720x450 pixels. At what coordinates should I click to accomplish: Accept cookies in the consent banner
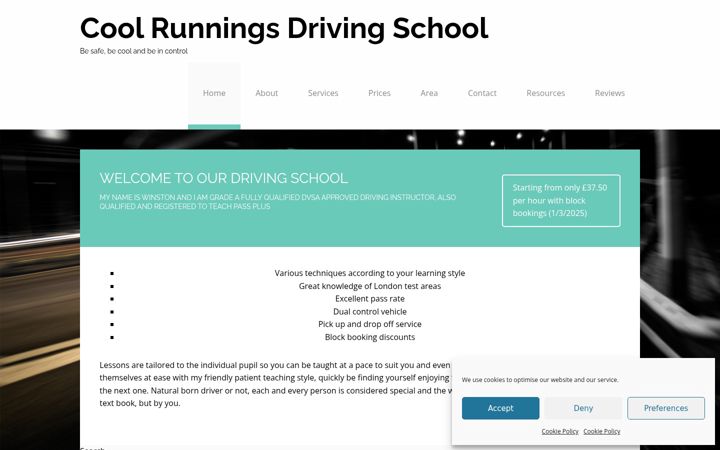click(x=501, y=408)
